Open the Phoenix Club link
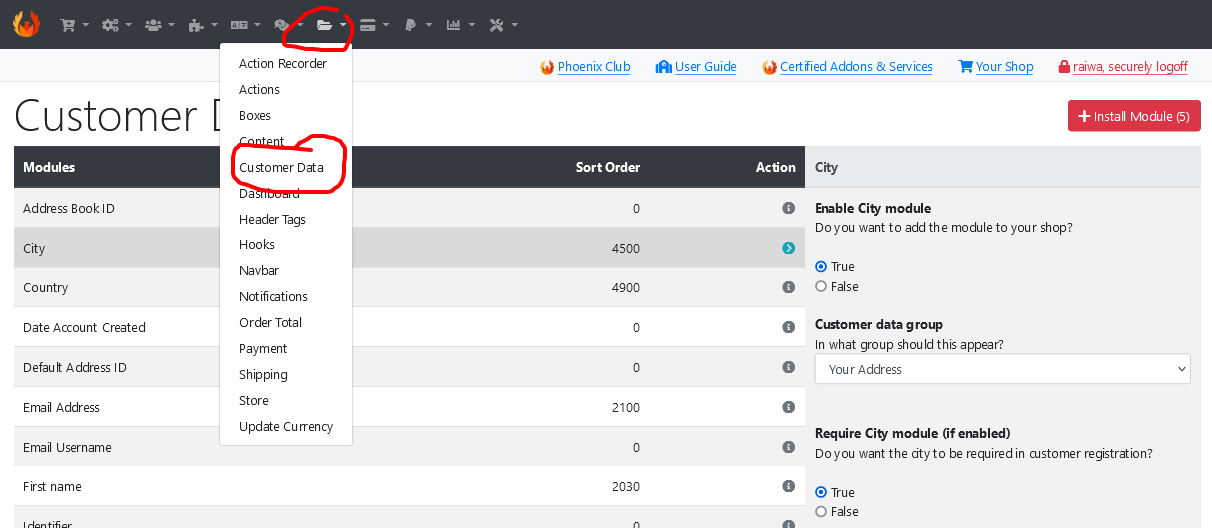The width and height of the screenshot is (1212, 528). [x=585, y=67]
